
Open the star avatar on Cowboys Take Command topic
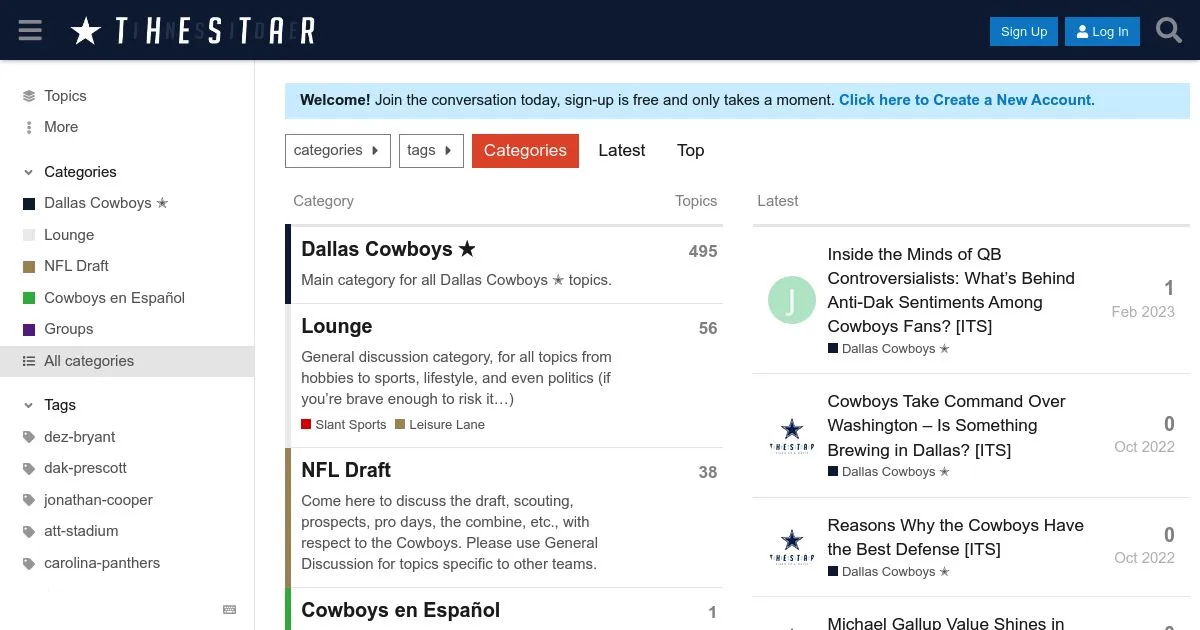coord(792,435)
